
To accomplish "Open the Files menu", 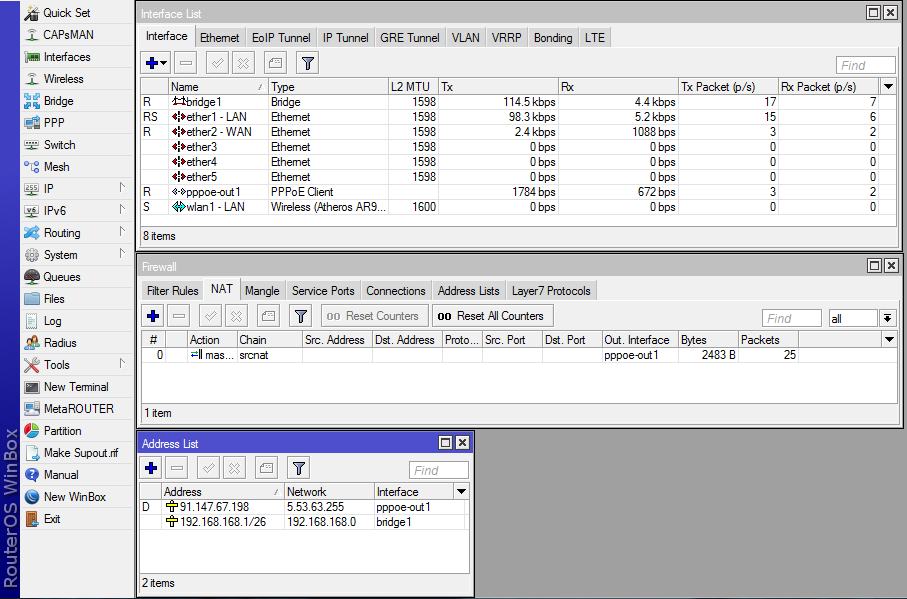I will tap(77, 299).
